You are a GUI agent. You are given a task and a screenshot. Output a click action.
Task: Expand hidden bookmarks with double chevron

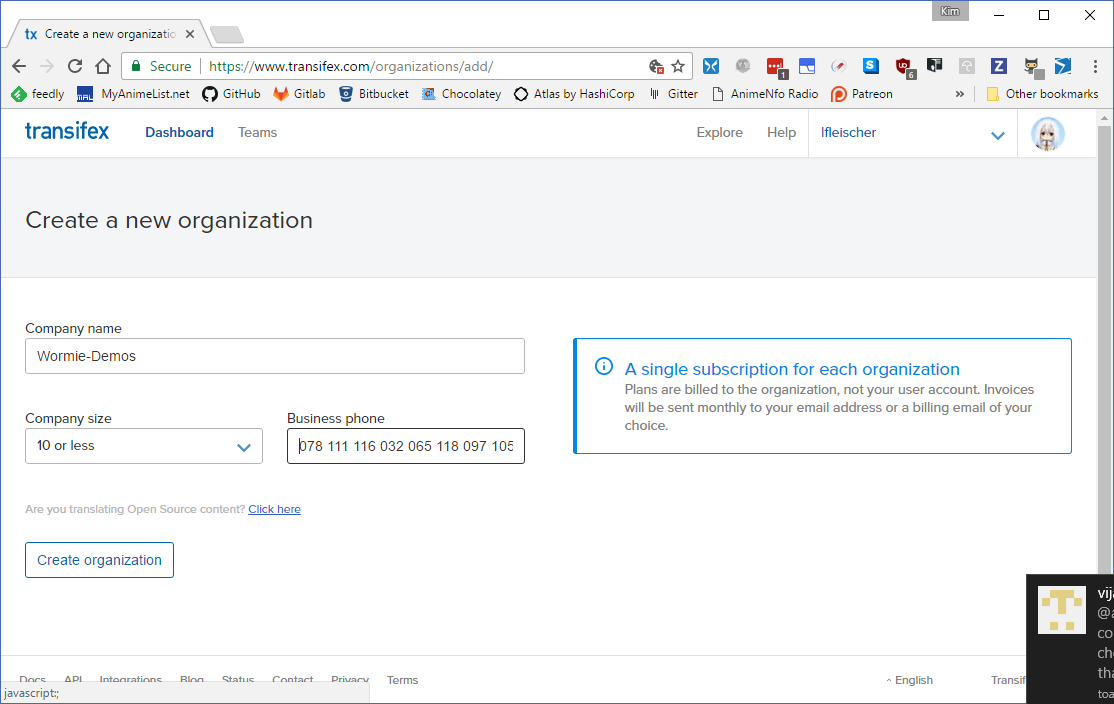click(x=960, y=94)
